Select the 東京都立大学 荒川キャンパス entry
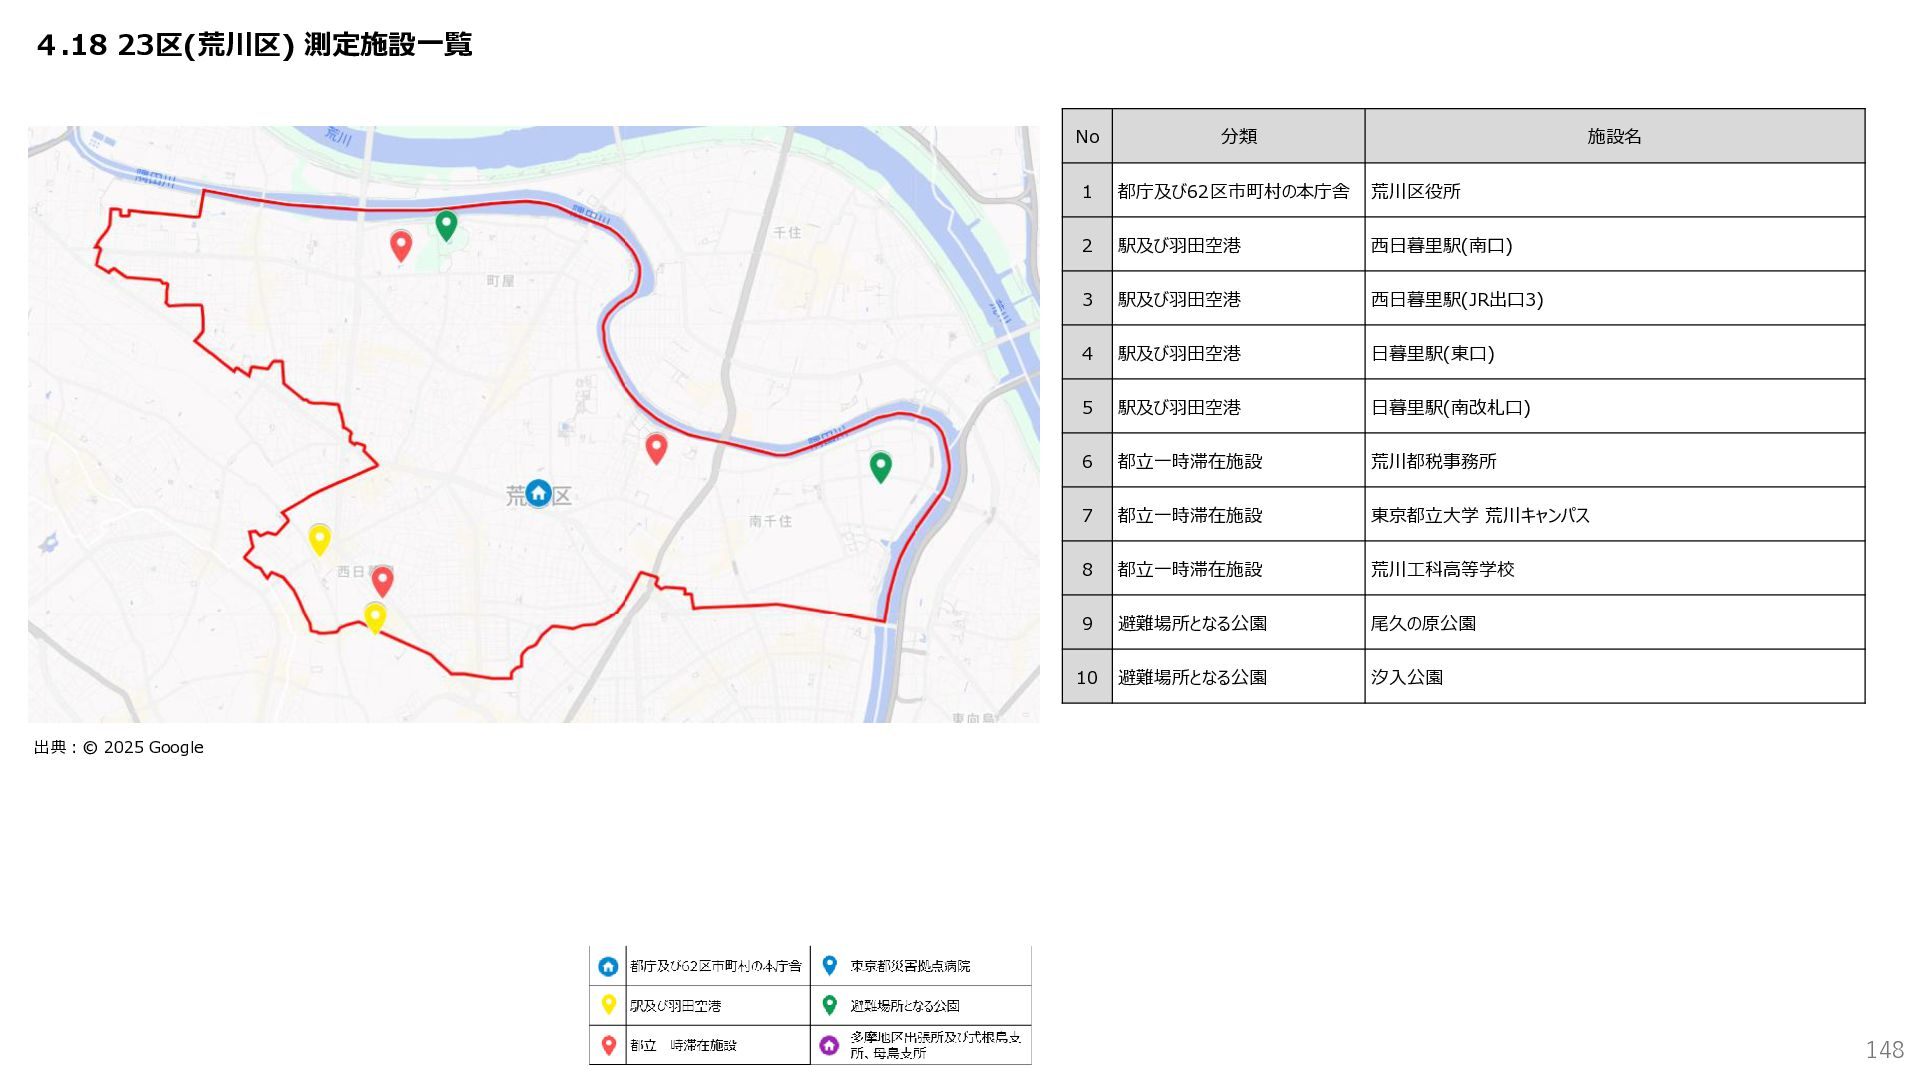1920x1080 pixels. point(1480,515)
